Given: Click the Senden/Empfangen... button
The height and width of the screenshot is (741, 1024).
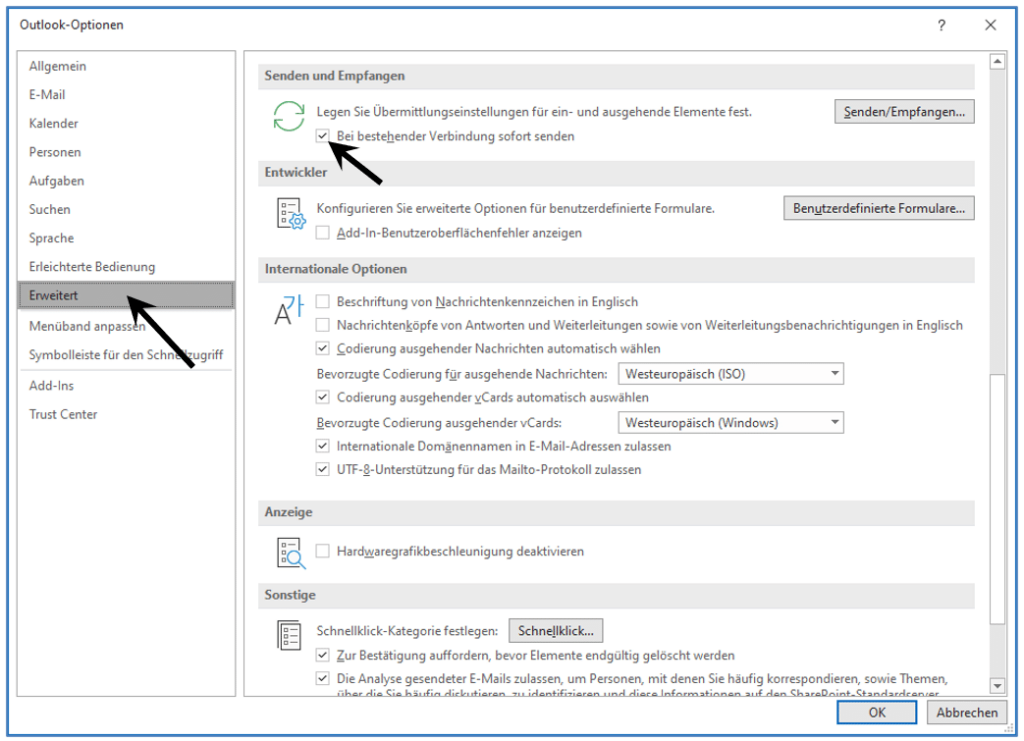Looking at the screenshot, I should 904,112.
